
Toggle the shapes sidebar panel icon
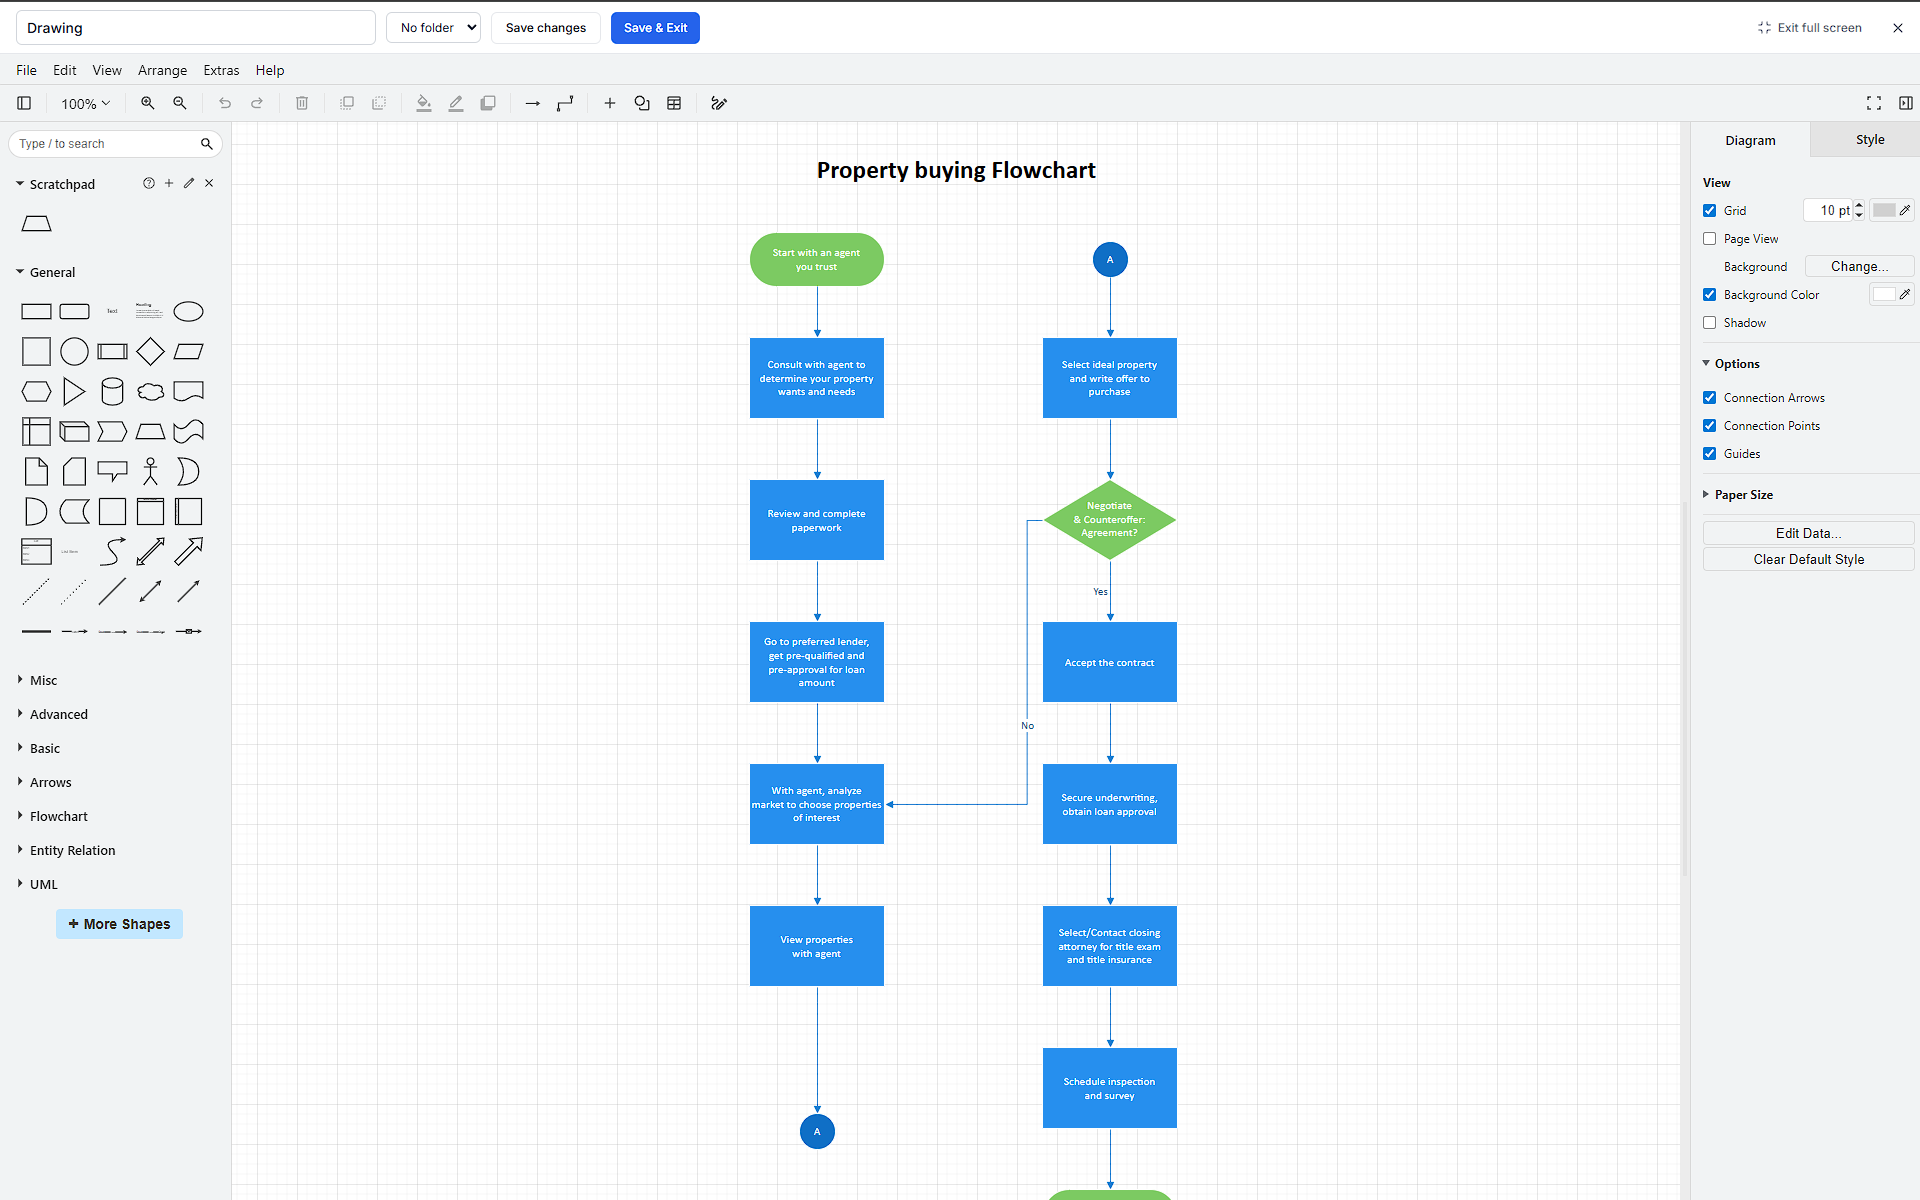(24, 103)
